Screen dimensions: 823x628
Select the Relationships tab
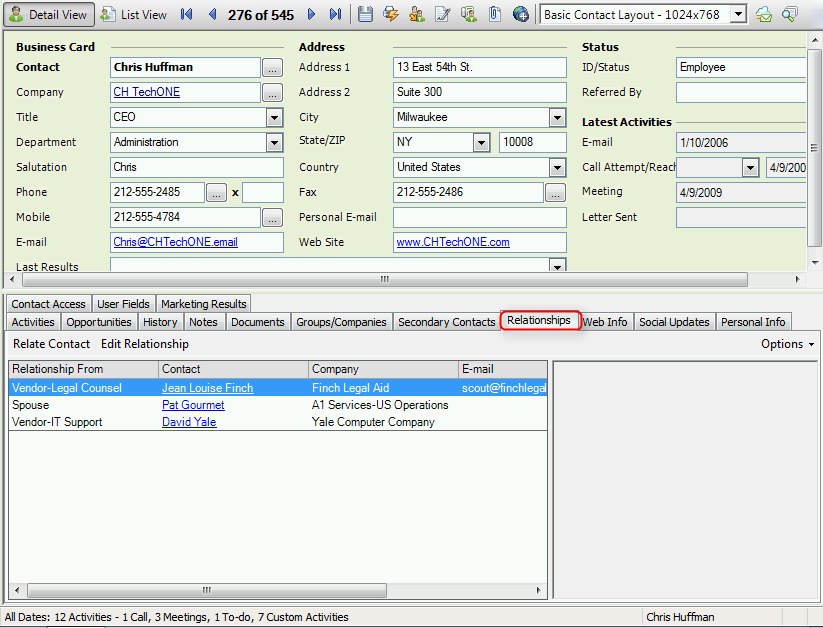click(x=539, y=320)
